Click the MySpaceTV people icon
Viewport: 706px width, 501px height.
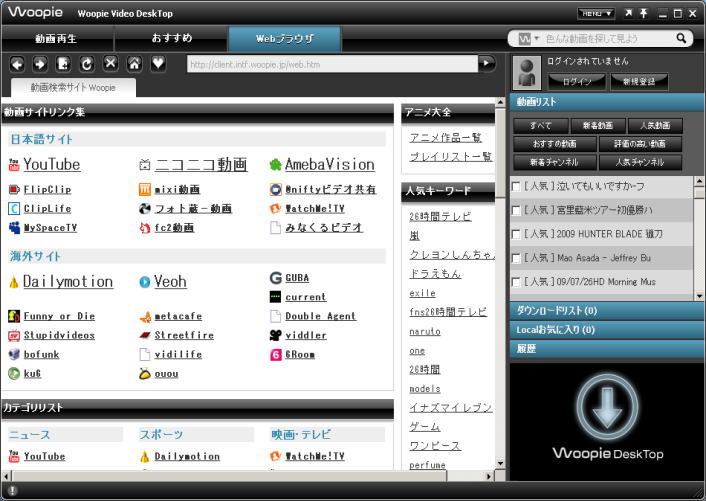click(14, 228)
